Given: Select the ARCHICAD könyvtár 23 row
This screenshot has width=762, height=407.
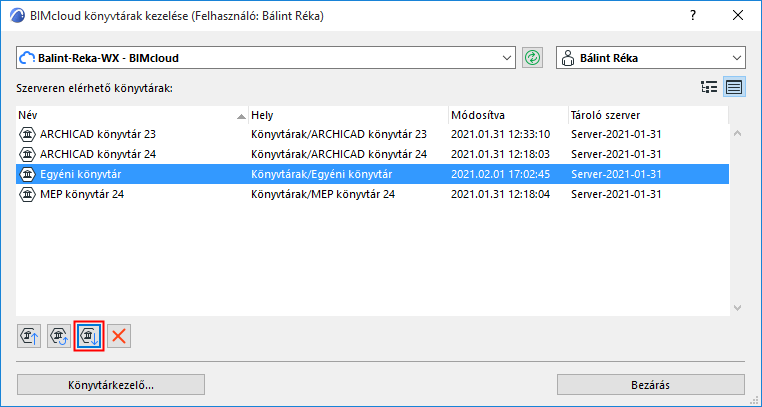Looking at the screenshot, I should pos(372,135).
